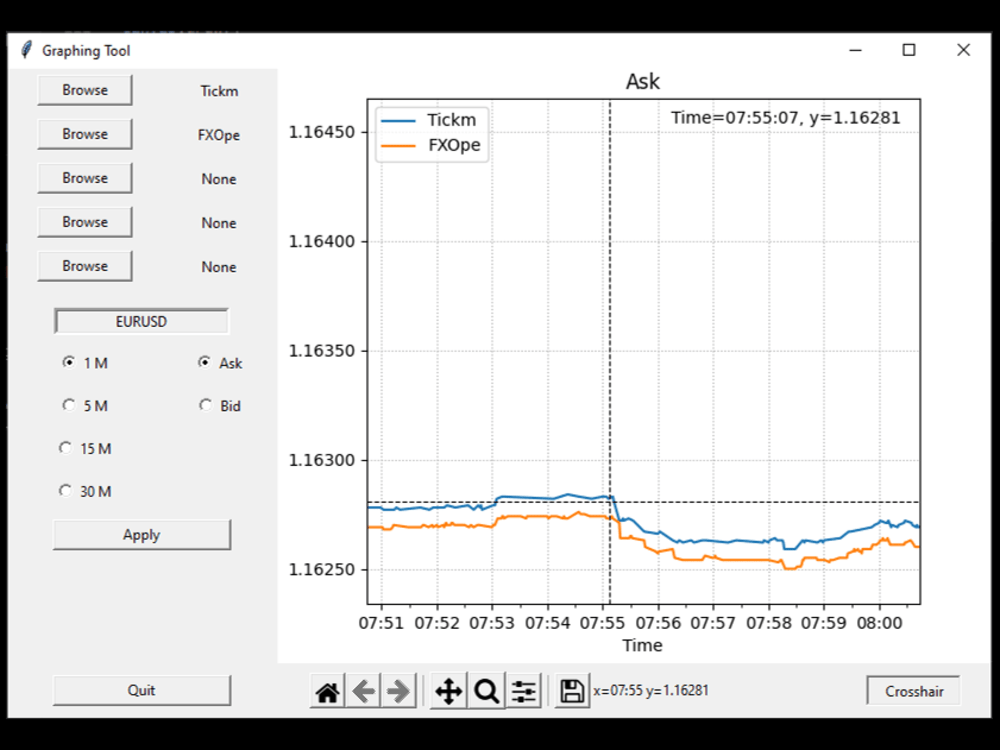The image size is (1000, 750).
Task: Click the back navigation arrow icon
Action: (x=363, y=690)
